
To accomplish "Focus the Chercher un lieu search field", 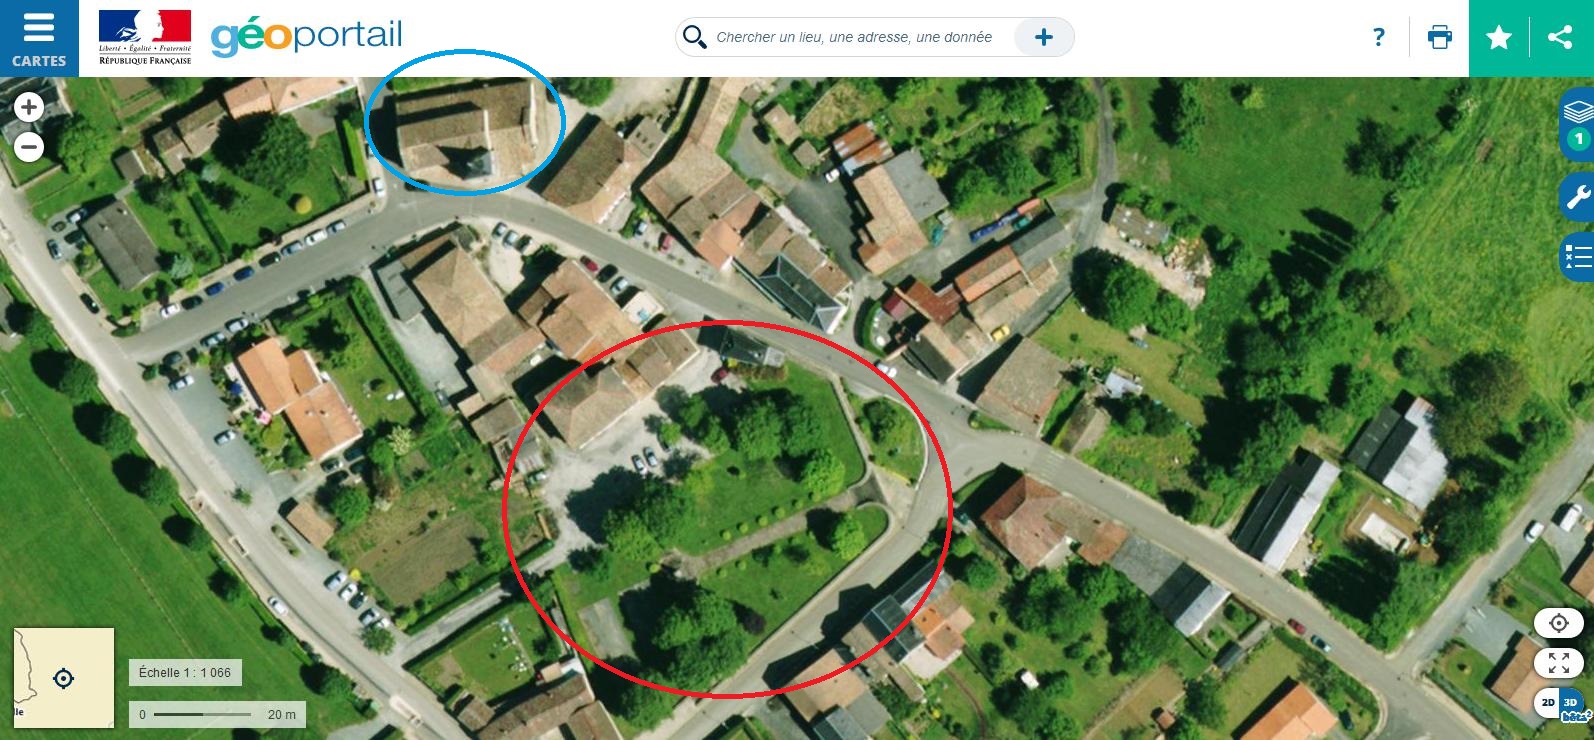I will (854, 37).
